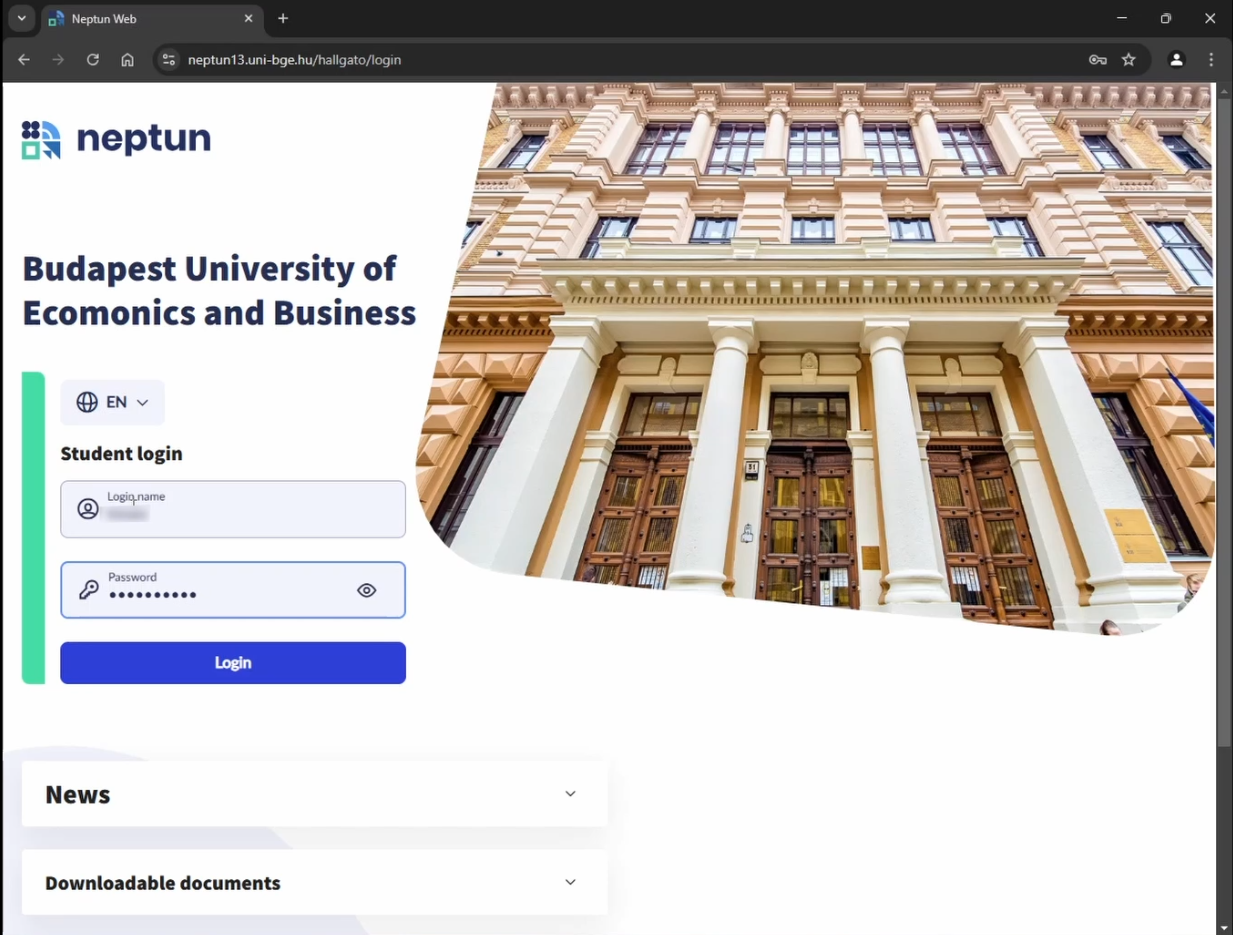The image size is (1233, 935).
Task: Click the Neptun logo icon
Action: 41,140
